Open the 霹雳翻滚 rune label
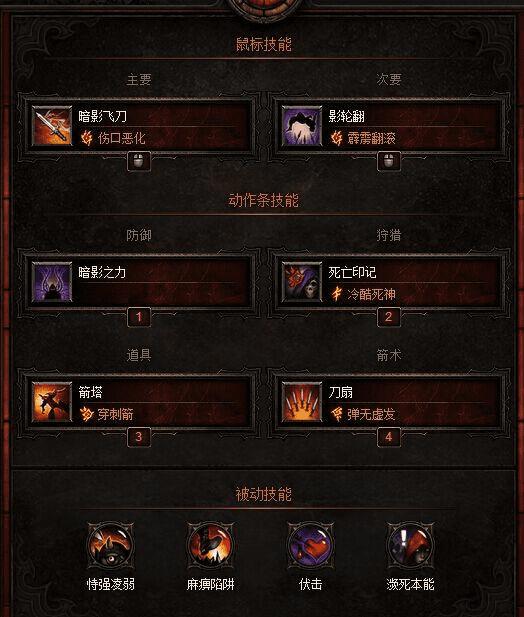This screenshot has height=617, width=524. click(371, 138)
